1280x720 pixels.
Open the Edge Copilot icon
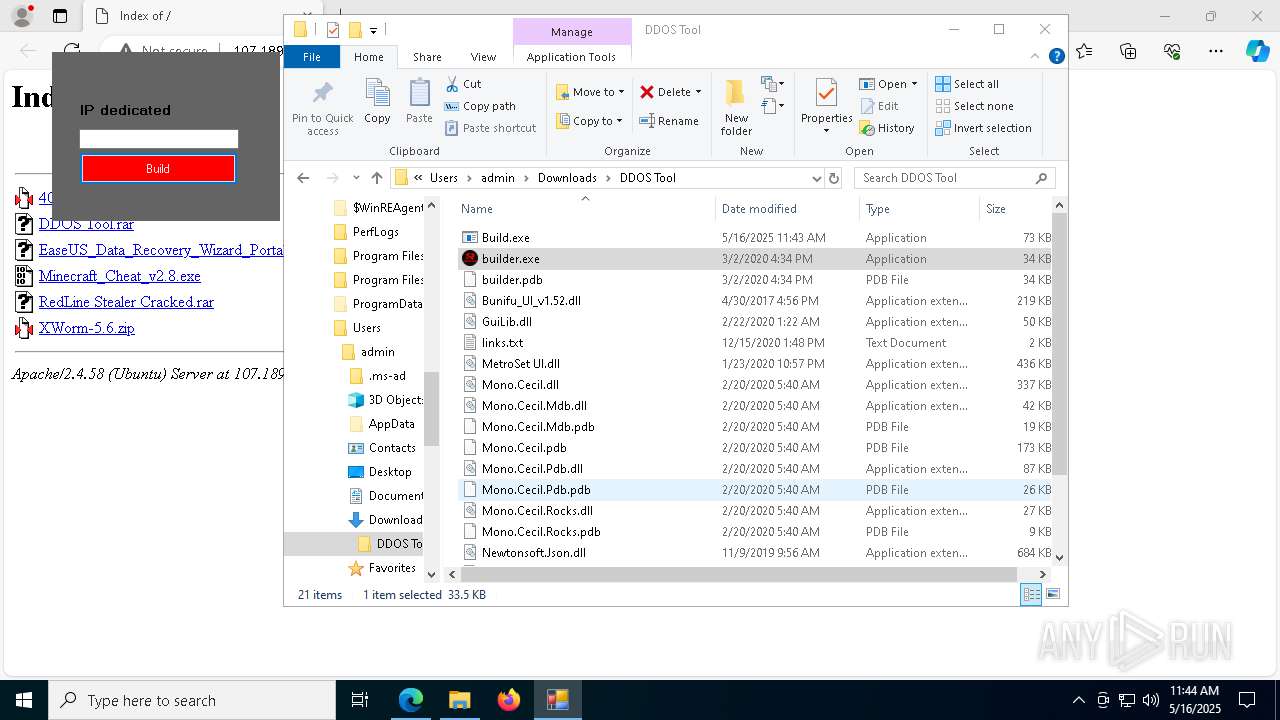[x=1258, y=51]
